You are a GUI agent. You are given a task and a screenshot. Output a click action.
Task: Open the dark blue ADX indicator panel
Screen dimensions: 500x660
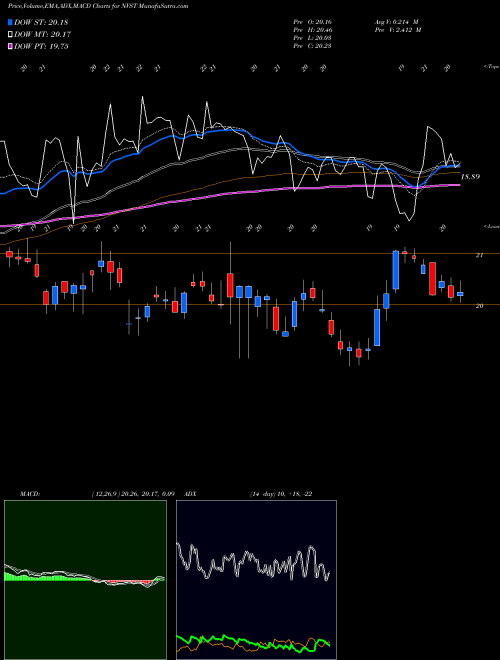click(256, 580)
